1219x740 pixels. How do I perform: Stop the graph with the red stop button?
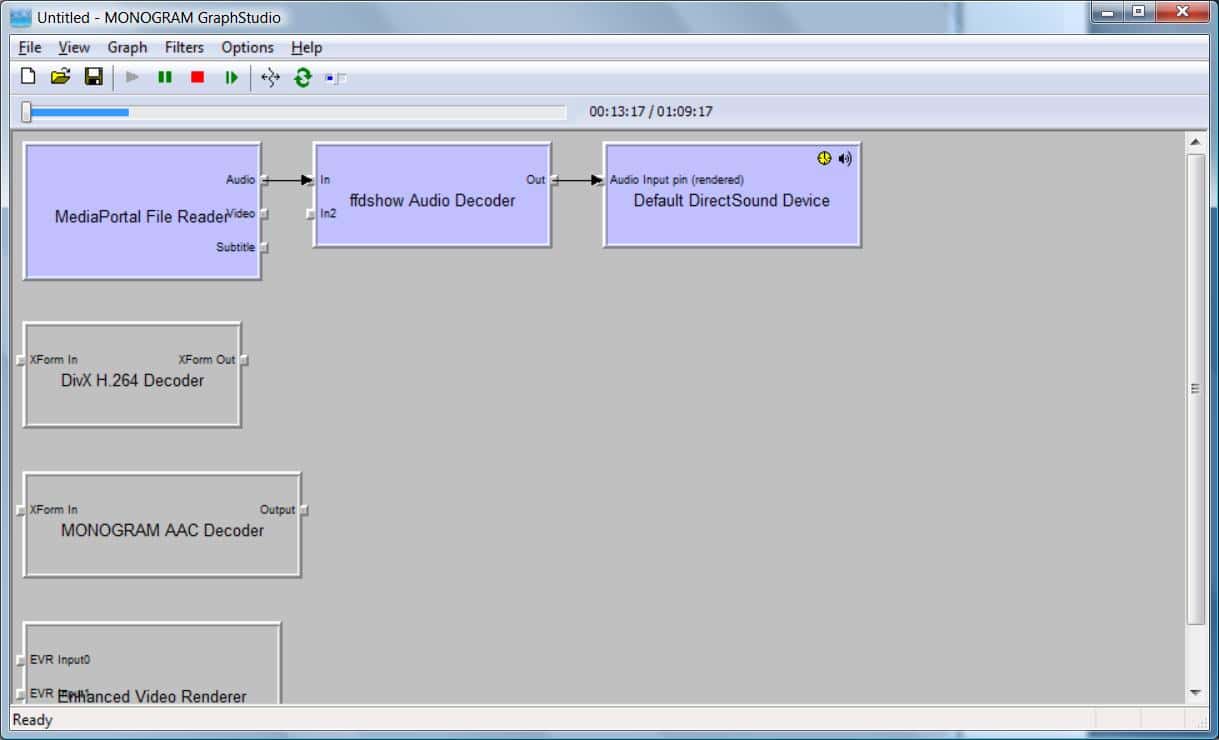pos(198,77)
